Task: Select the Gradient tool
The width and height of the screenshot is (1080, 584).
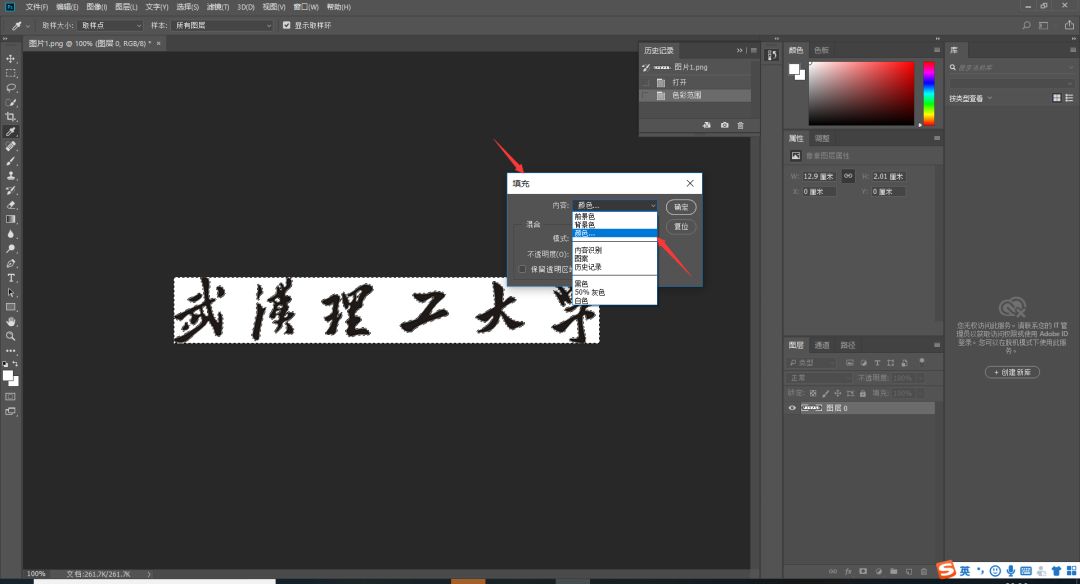Action: point(10,219)
